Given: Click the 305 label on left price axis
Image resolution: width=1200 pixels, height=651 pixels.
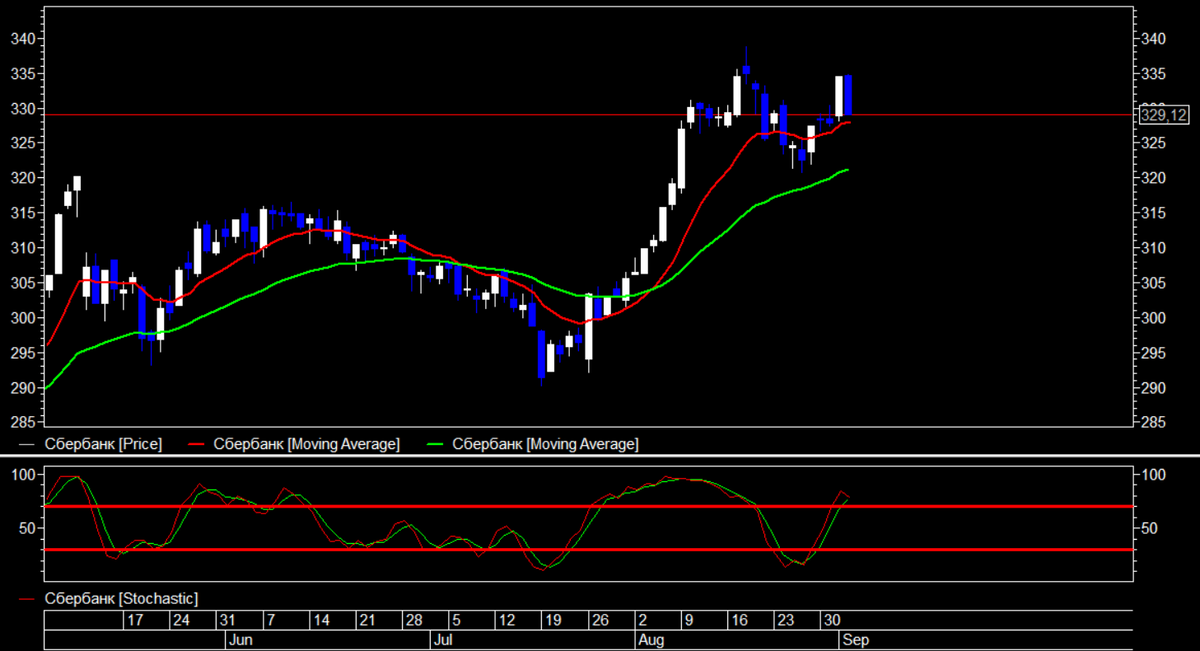Looking at the screenshot, I should click(23, 283).
